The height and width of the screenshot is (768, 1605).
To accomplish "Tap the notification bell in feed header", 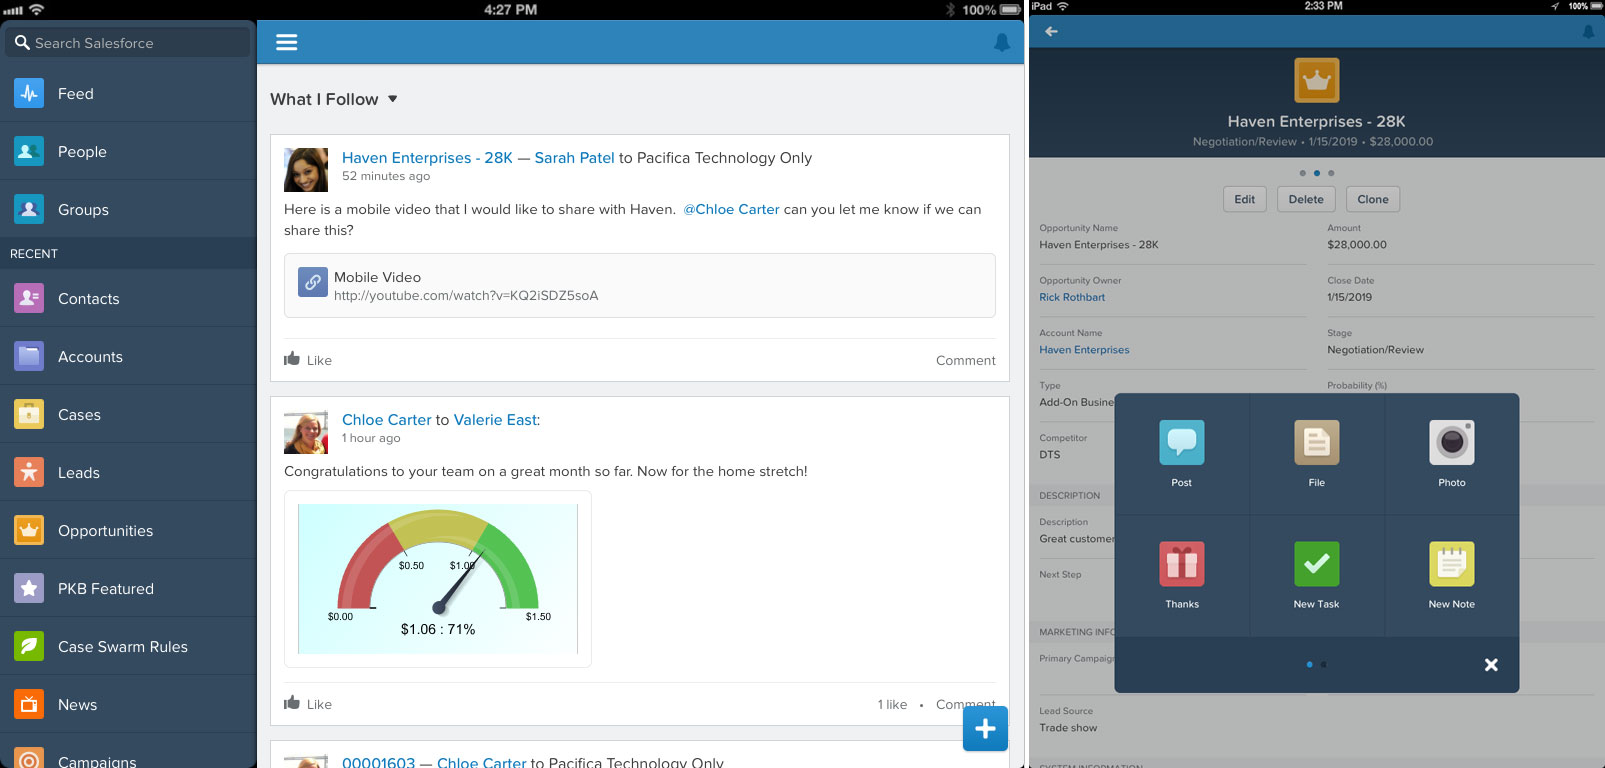I will pos(1002,43).
